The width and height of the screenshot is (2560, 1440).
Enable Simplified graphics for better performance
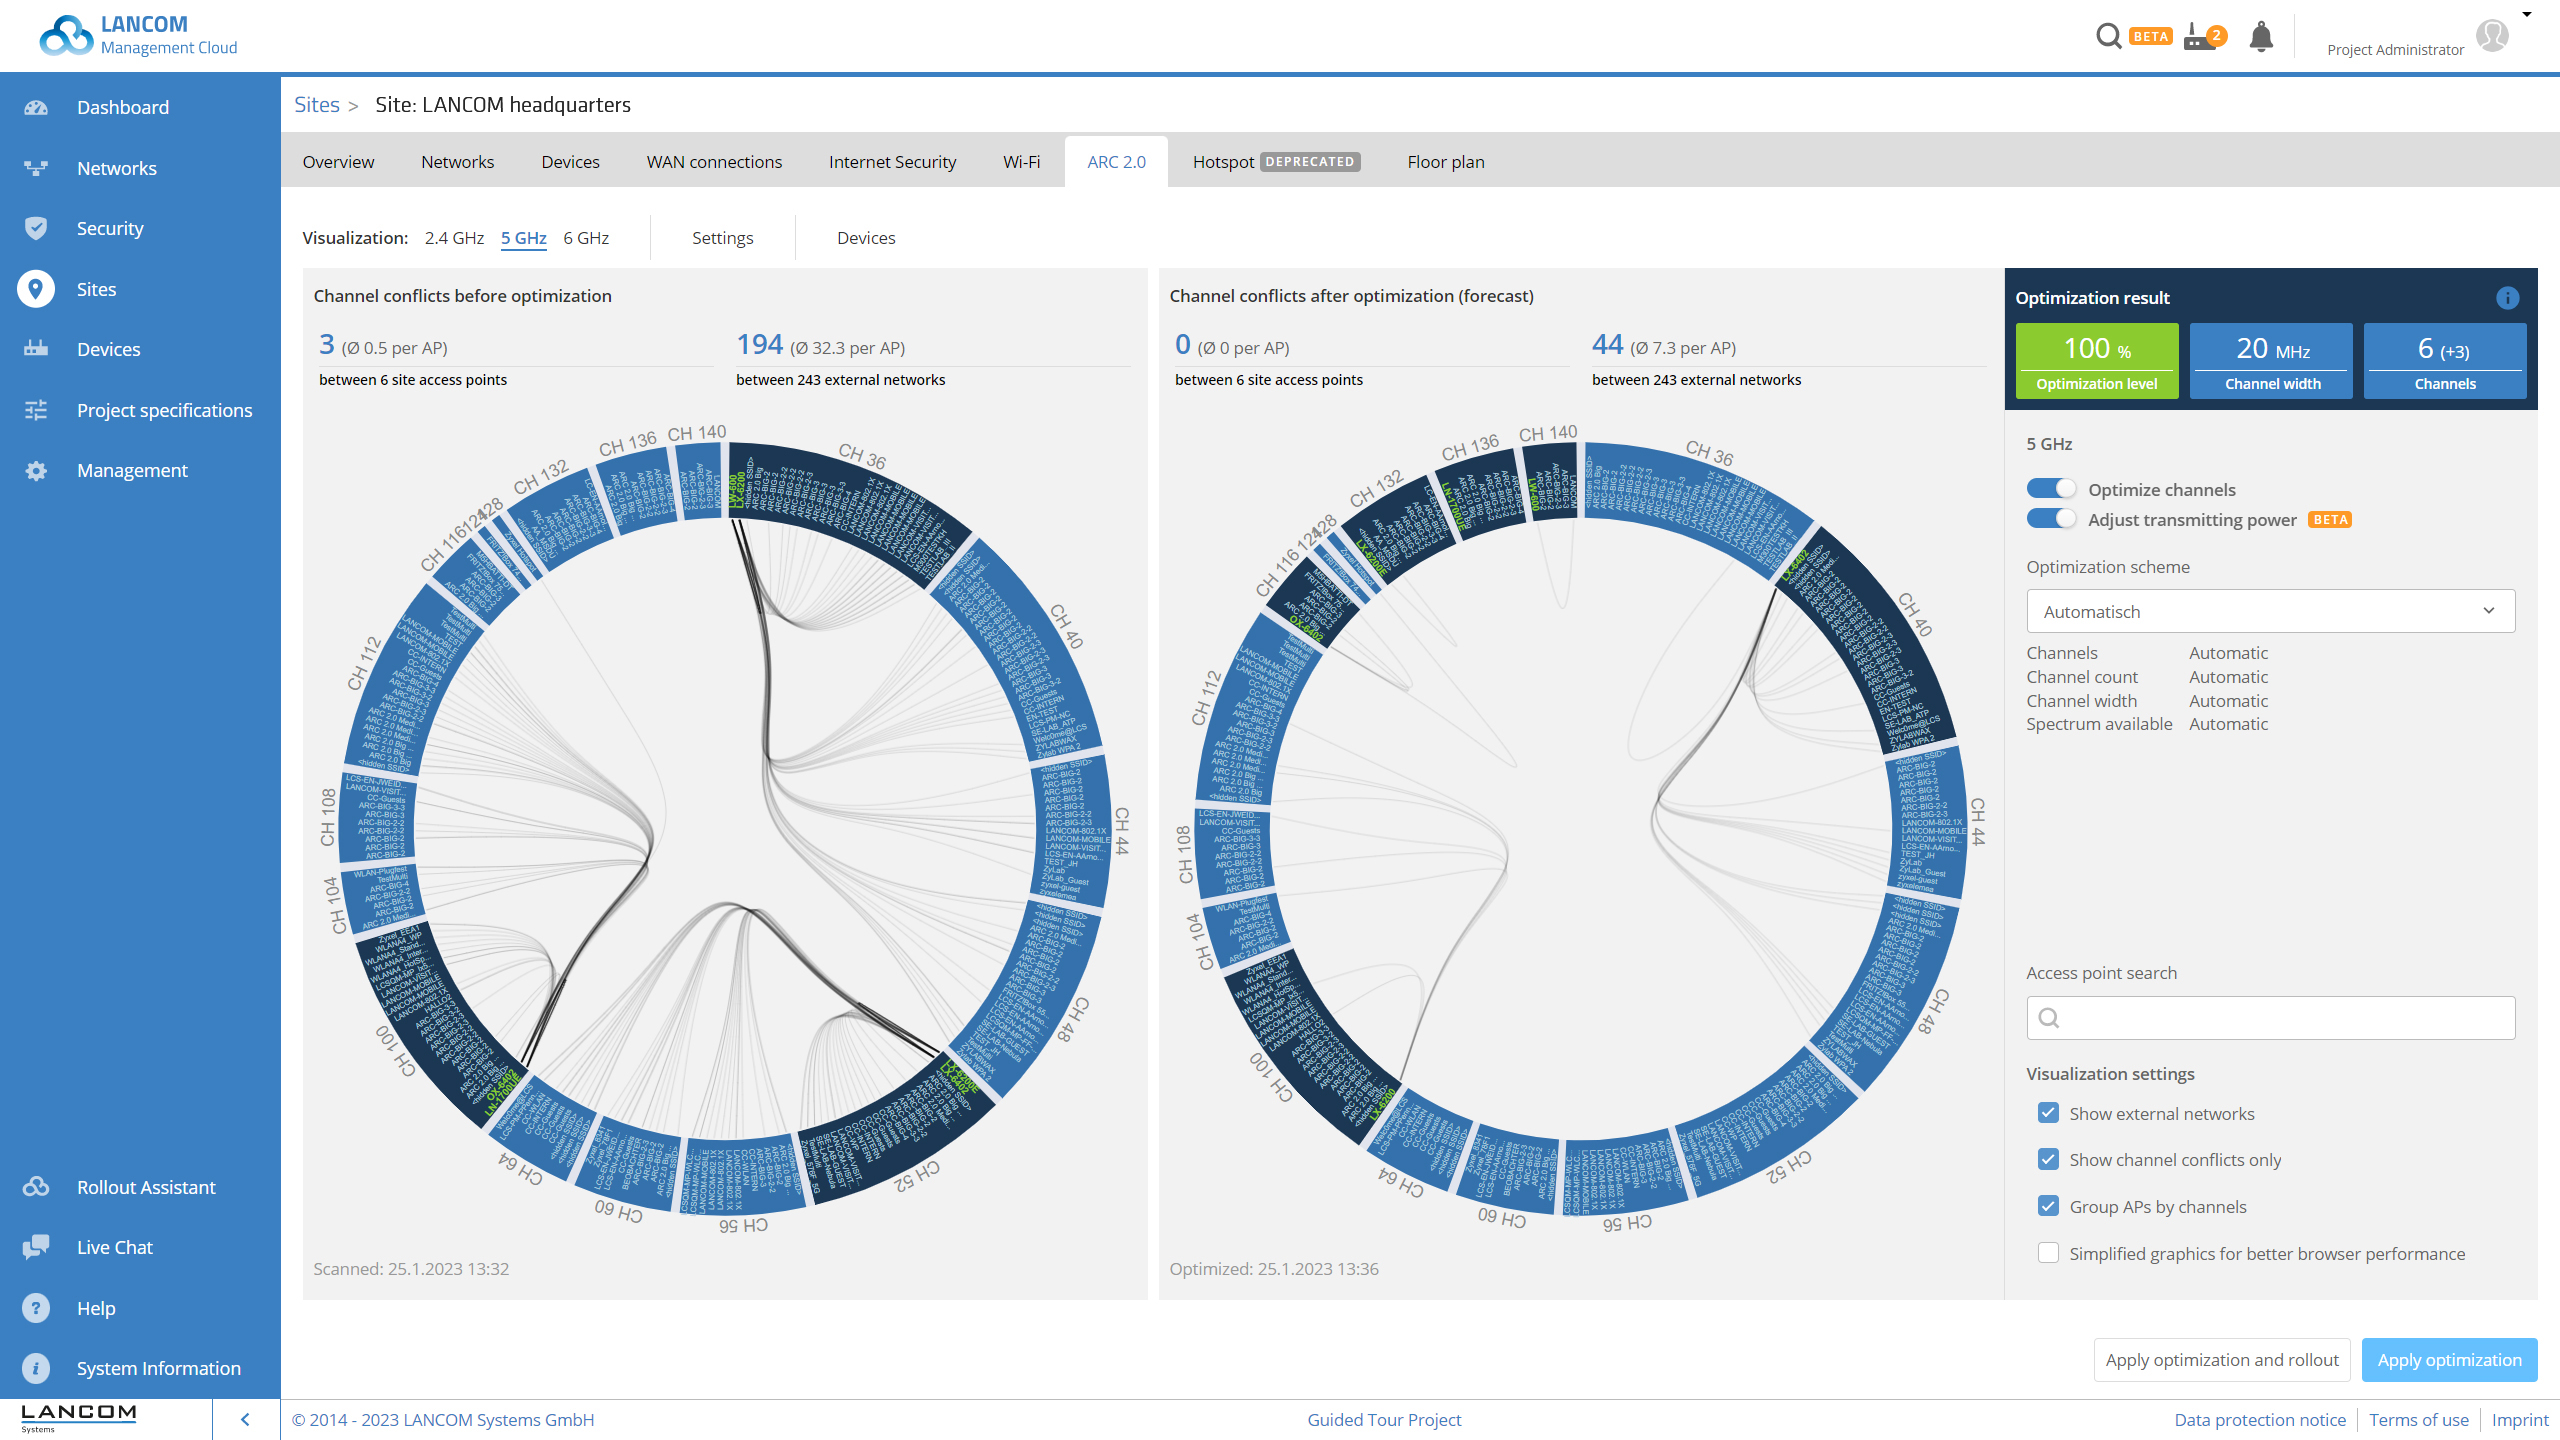click(x=2048, y=1253)
